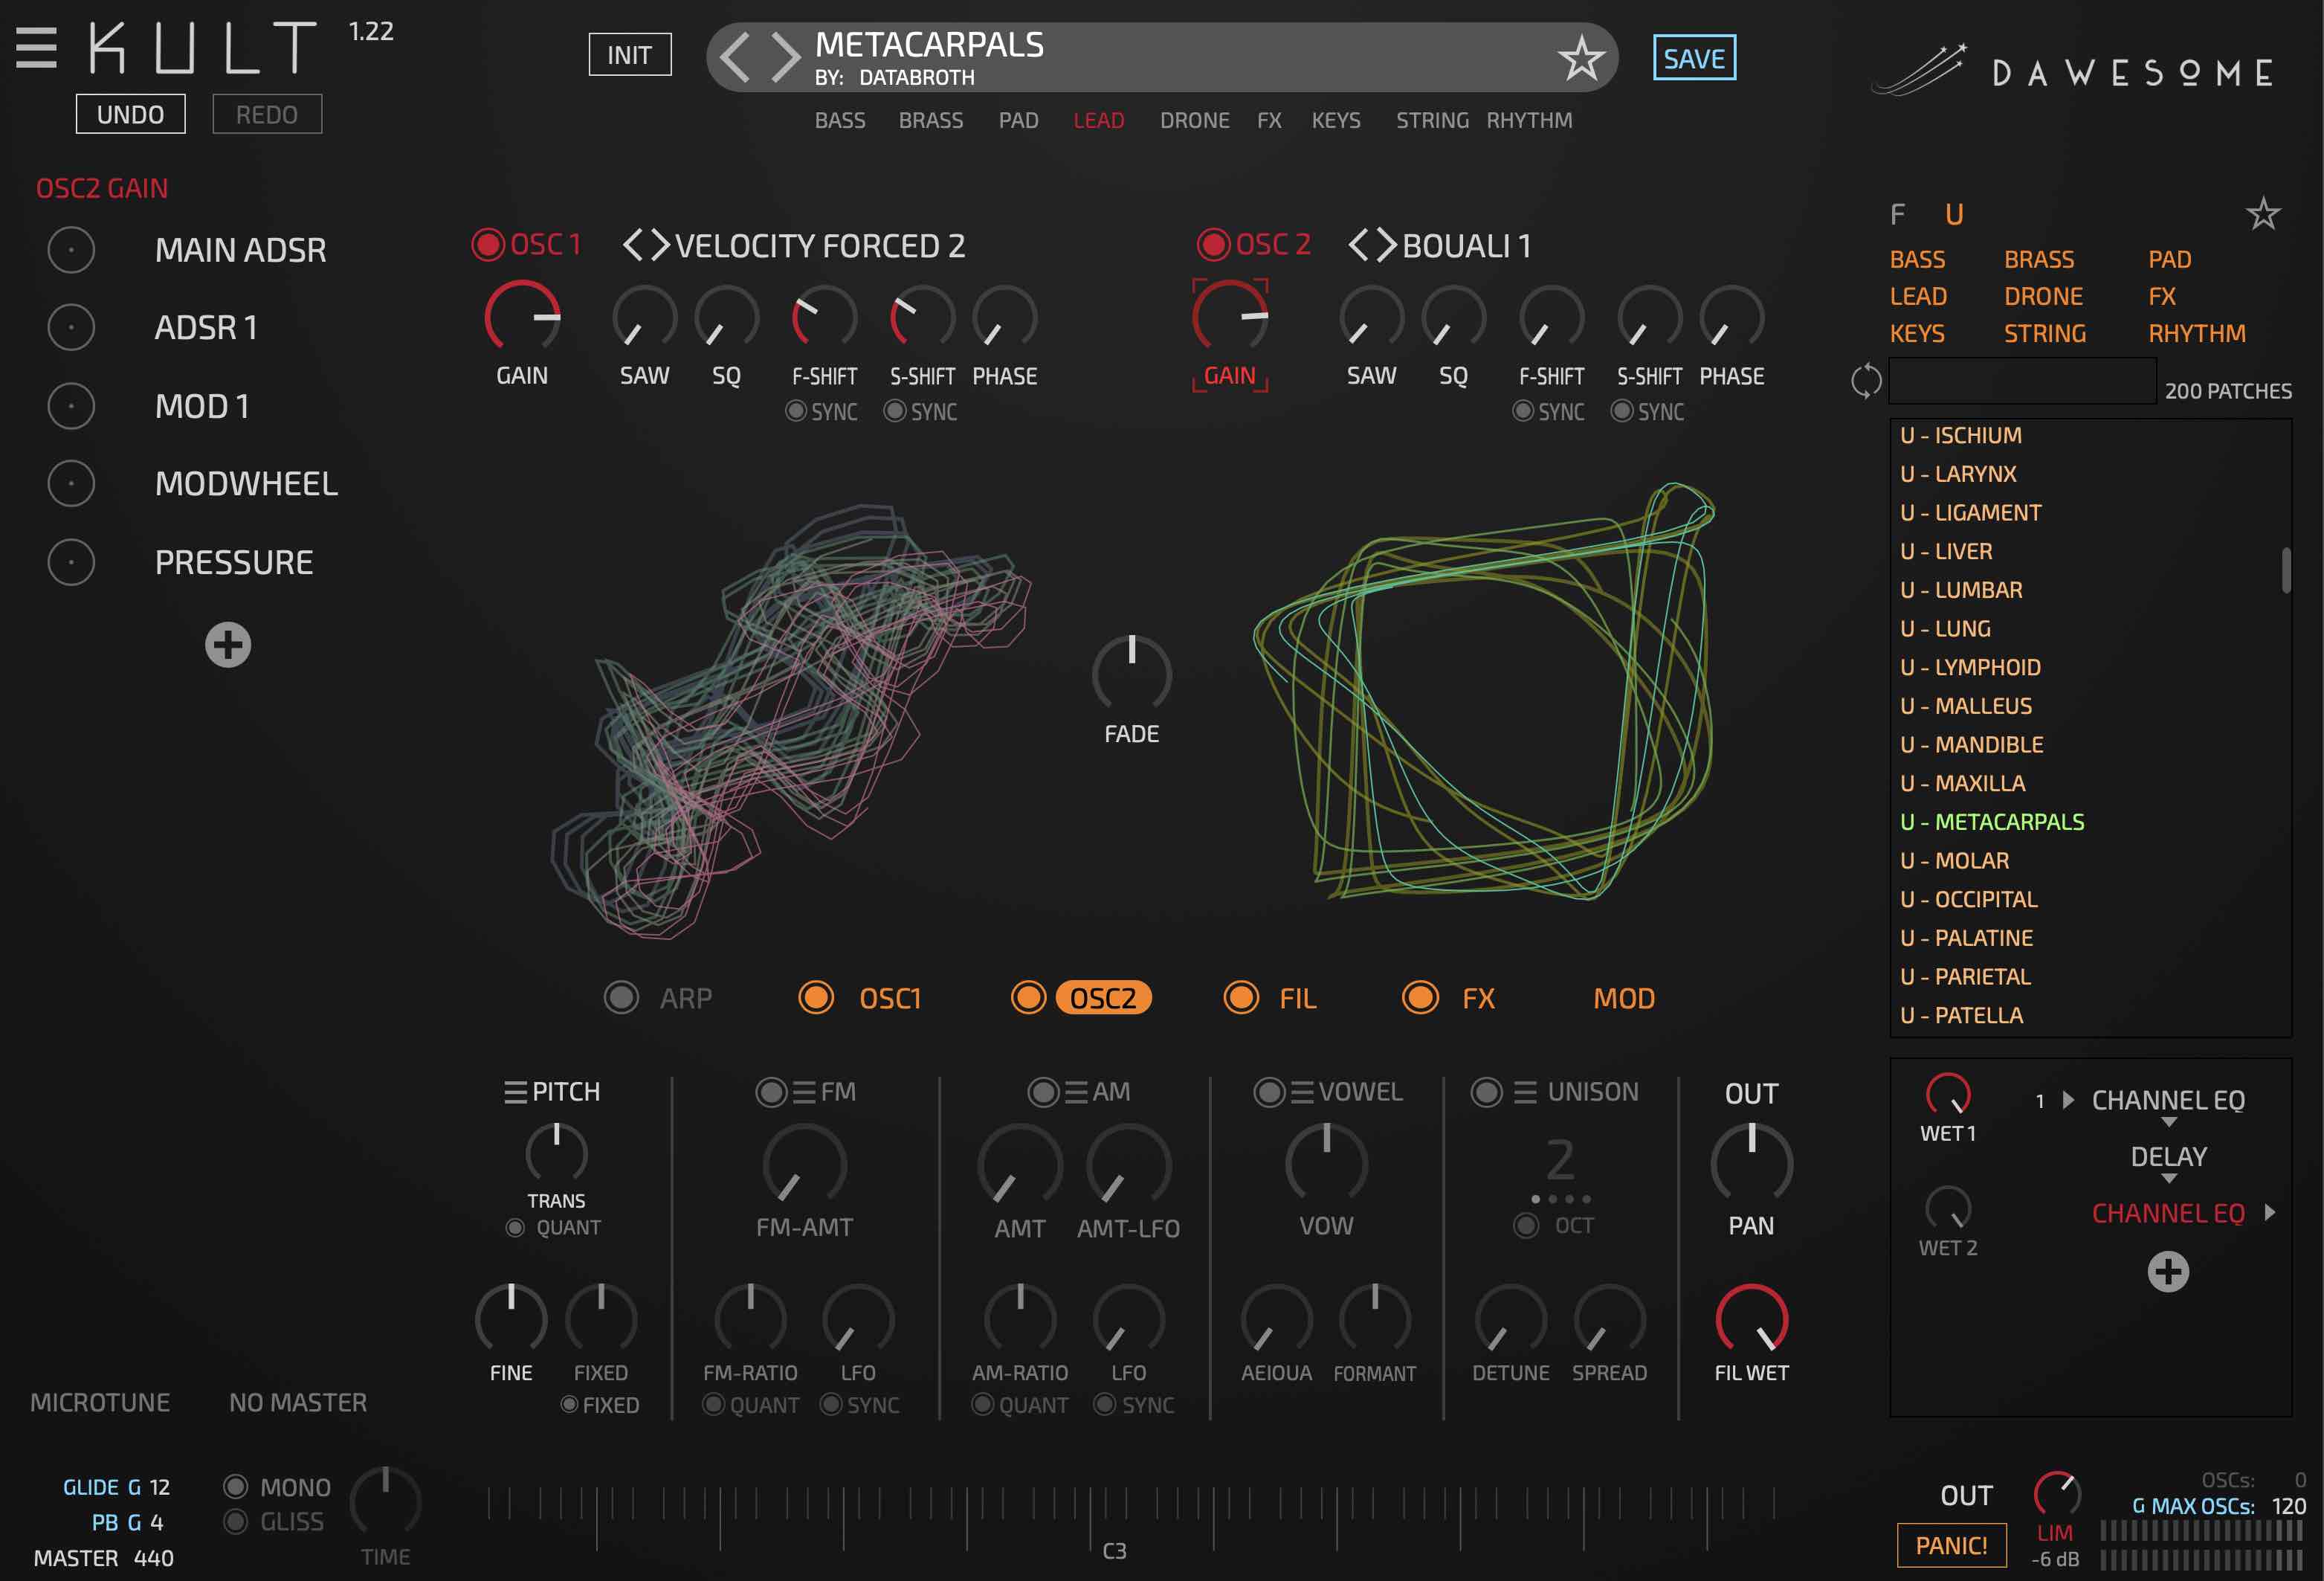Expand first CHANNEL EQ effect slot arrow
The image size is (2324, 1581).
click(2068, 1100)
